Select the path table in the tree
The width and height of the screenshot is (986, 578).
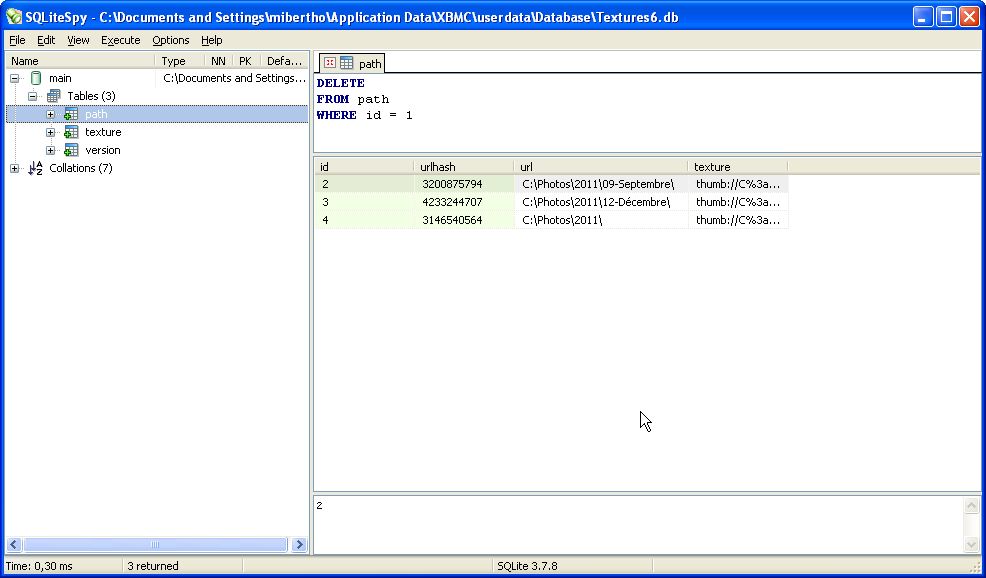(x=96, y=114)
